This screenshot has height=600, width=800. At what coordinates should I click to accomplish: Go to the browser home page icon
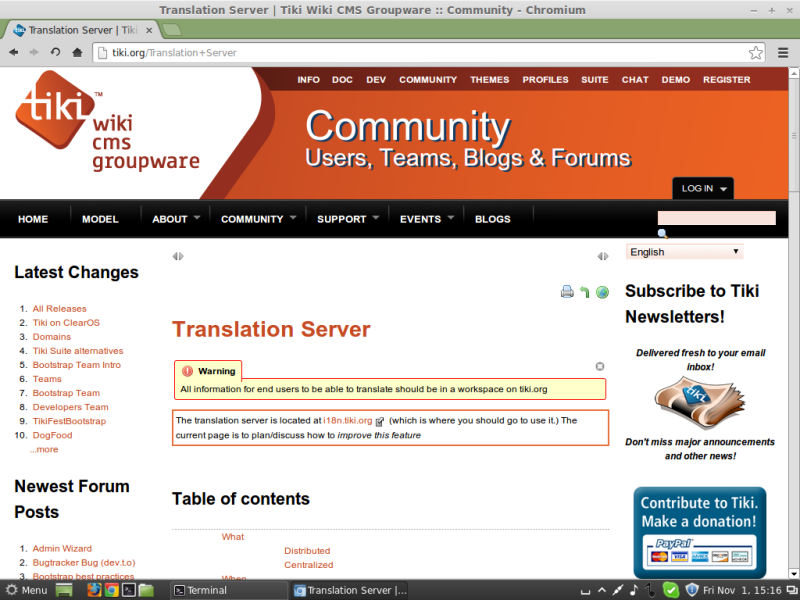point(77,52)
